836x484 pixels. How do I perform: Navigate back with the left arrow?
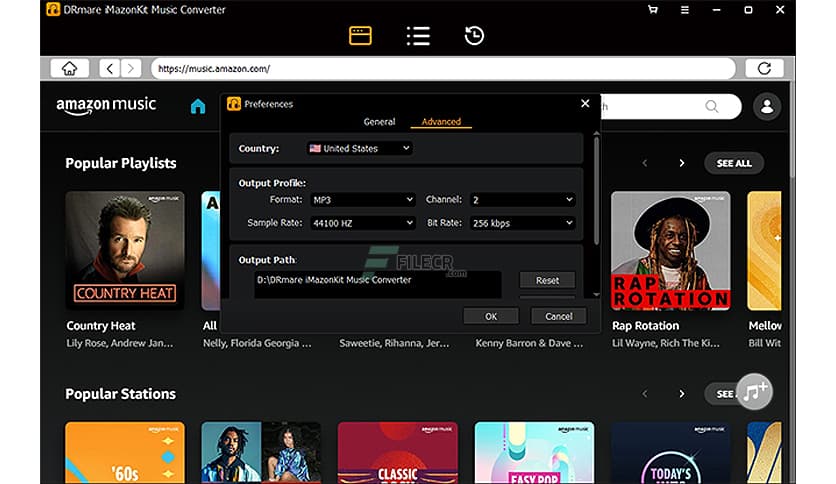(110, 68)
